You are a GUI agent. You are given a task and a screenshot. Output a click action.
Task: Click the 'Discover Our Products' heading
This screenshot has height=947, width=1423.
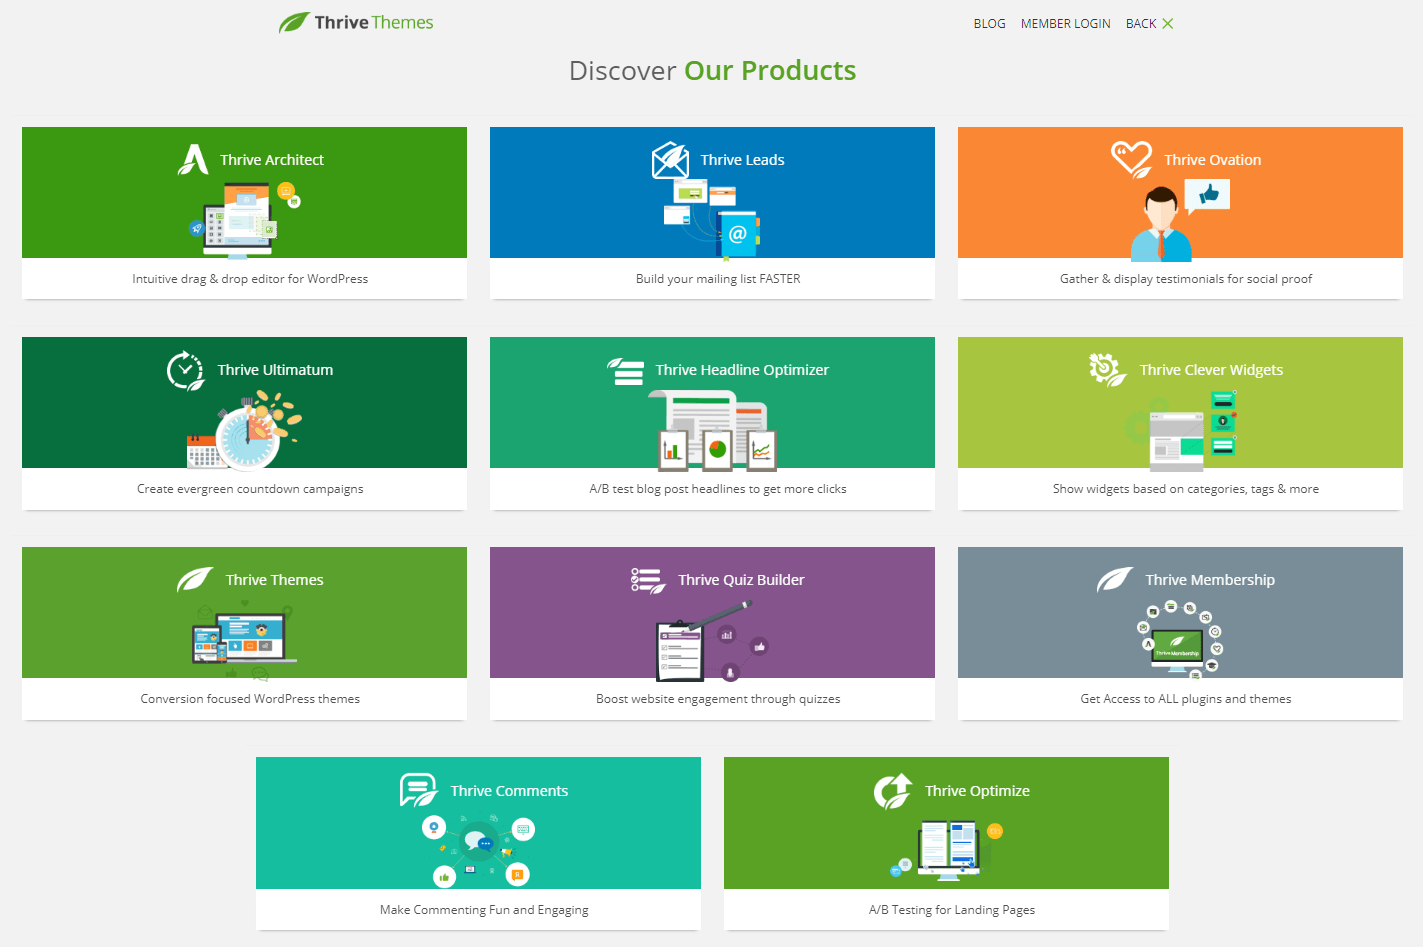(712, 71)
